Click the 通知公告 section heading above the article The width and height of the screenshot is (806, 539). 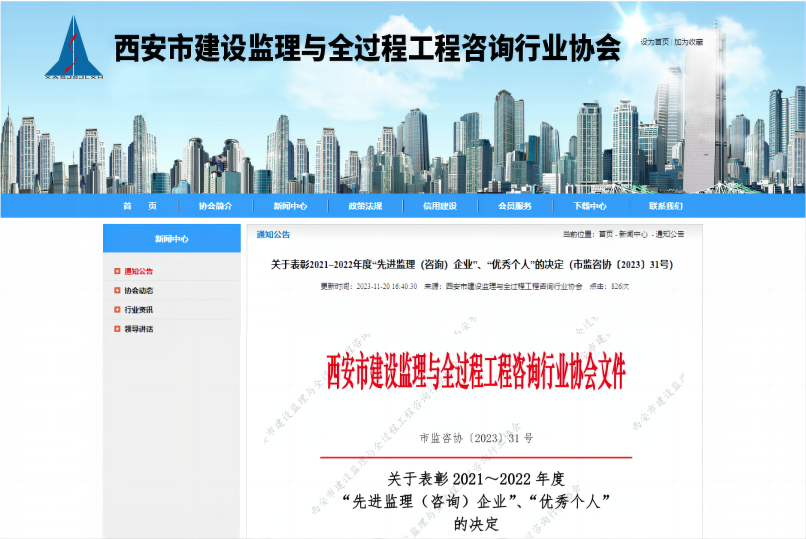click(273, 234)
